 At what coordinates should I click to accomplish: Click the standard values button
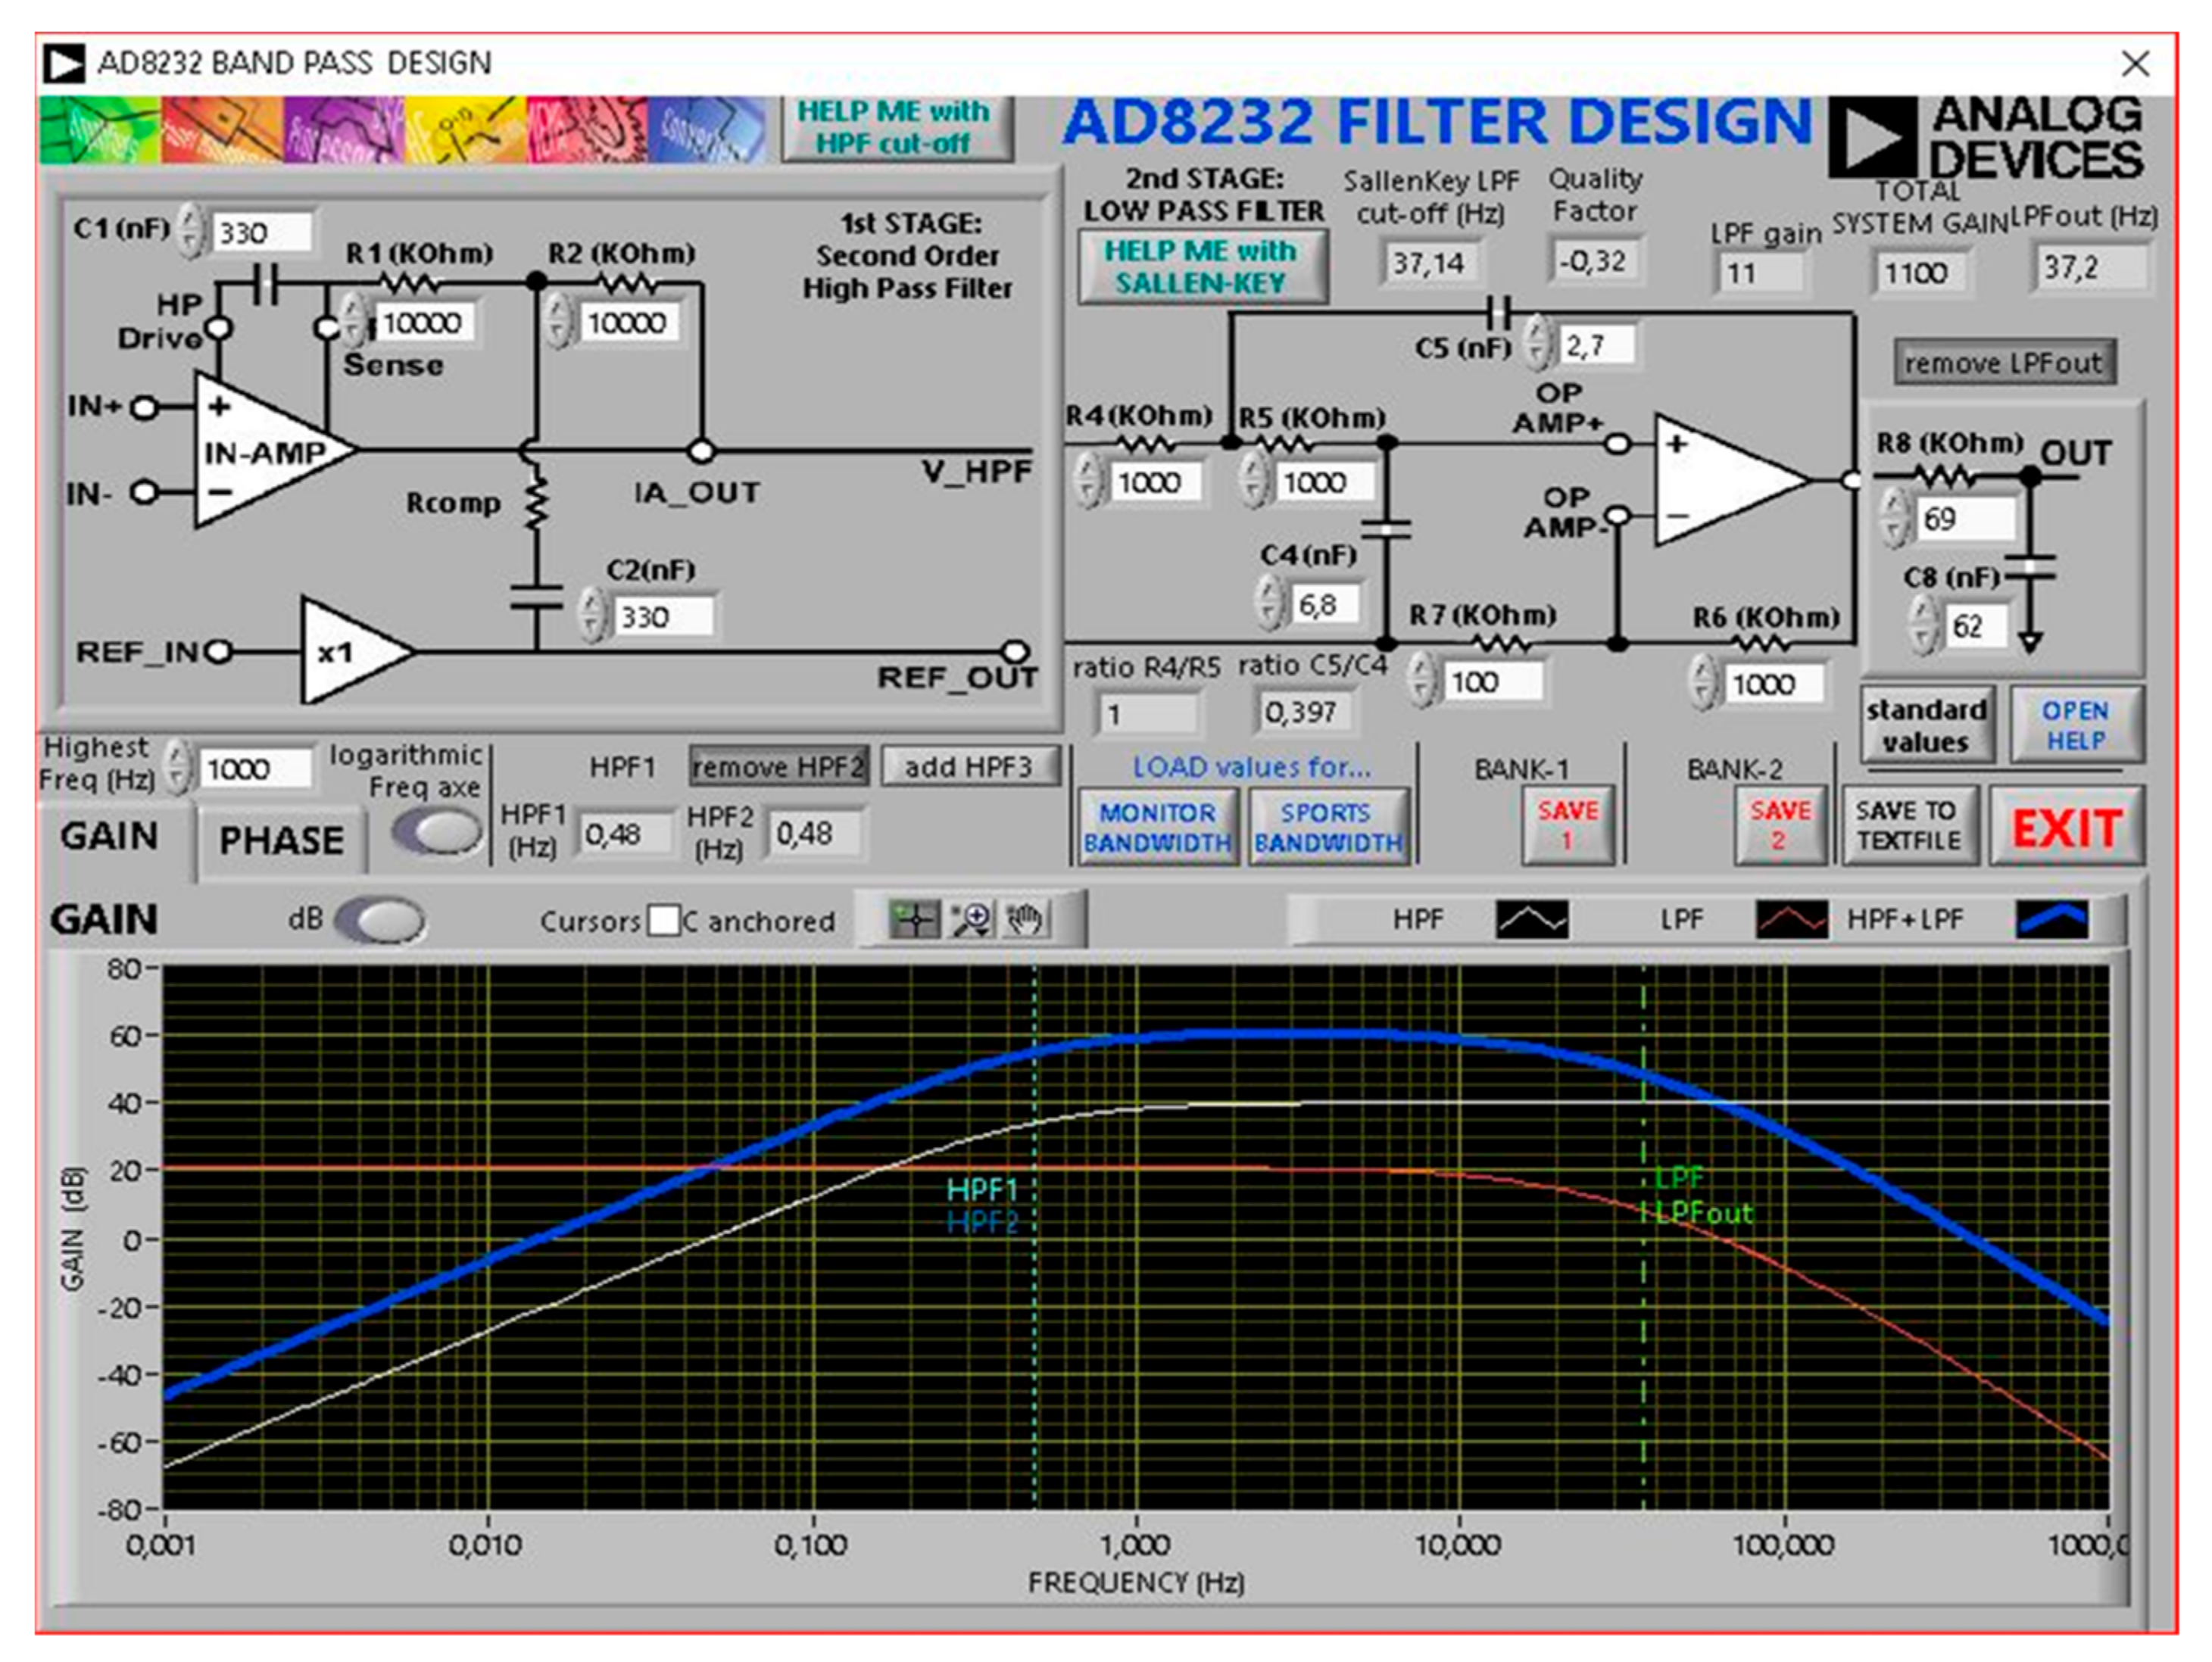1927,726
